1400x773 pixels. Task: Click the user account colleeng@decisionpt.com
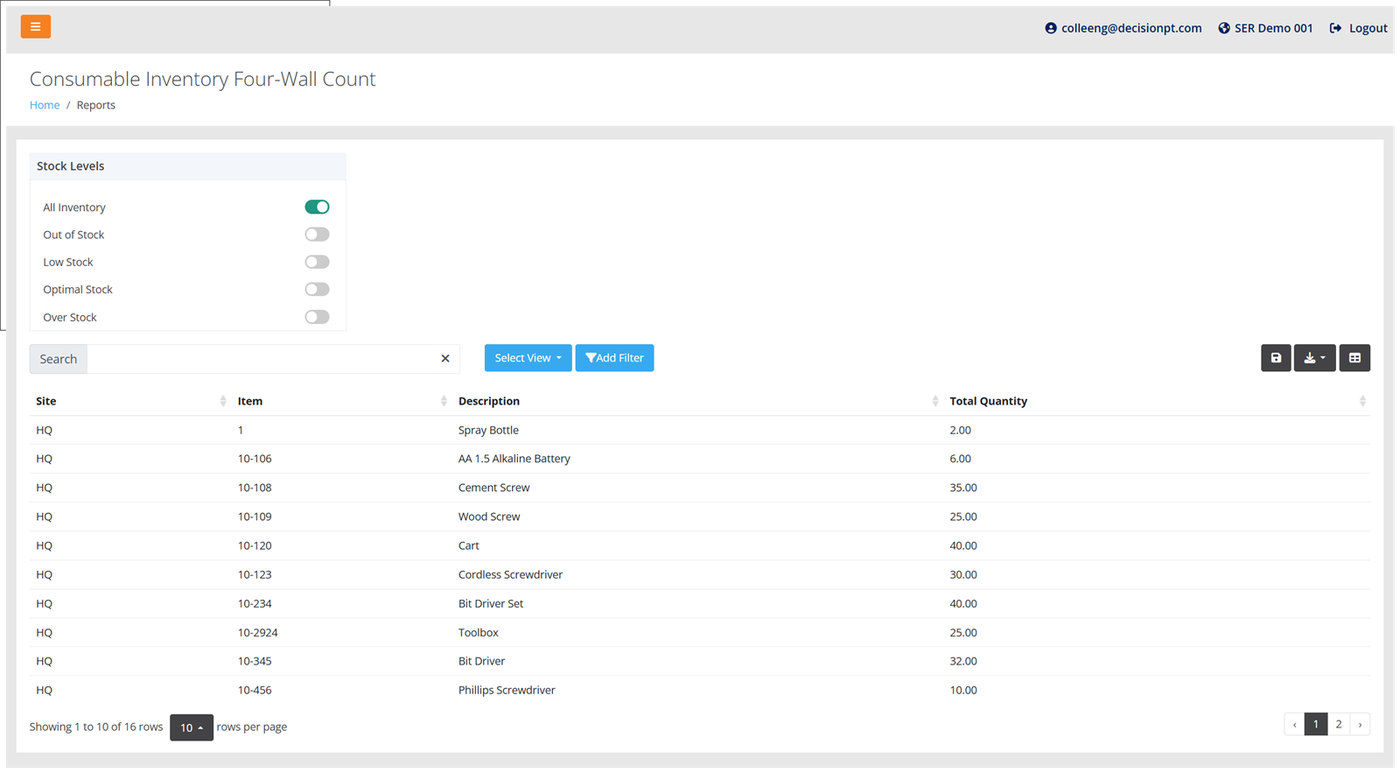coord(1123,28)
